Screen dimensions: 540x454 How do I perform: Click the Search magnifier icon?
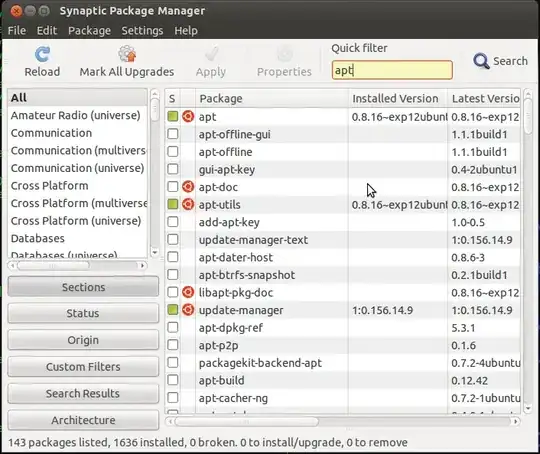pos(481,61)
